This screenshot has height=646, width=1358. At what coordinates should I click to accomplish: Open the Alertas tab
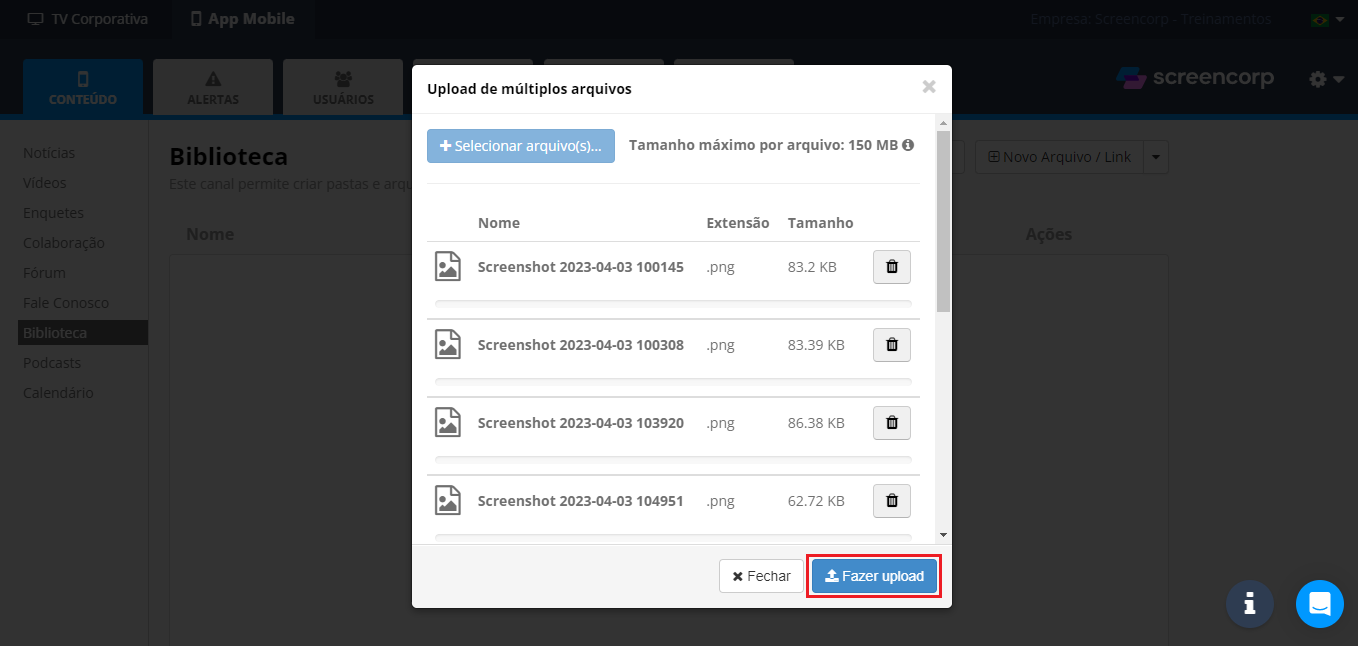[213, 87]
